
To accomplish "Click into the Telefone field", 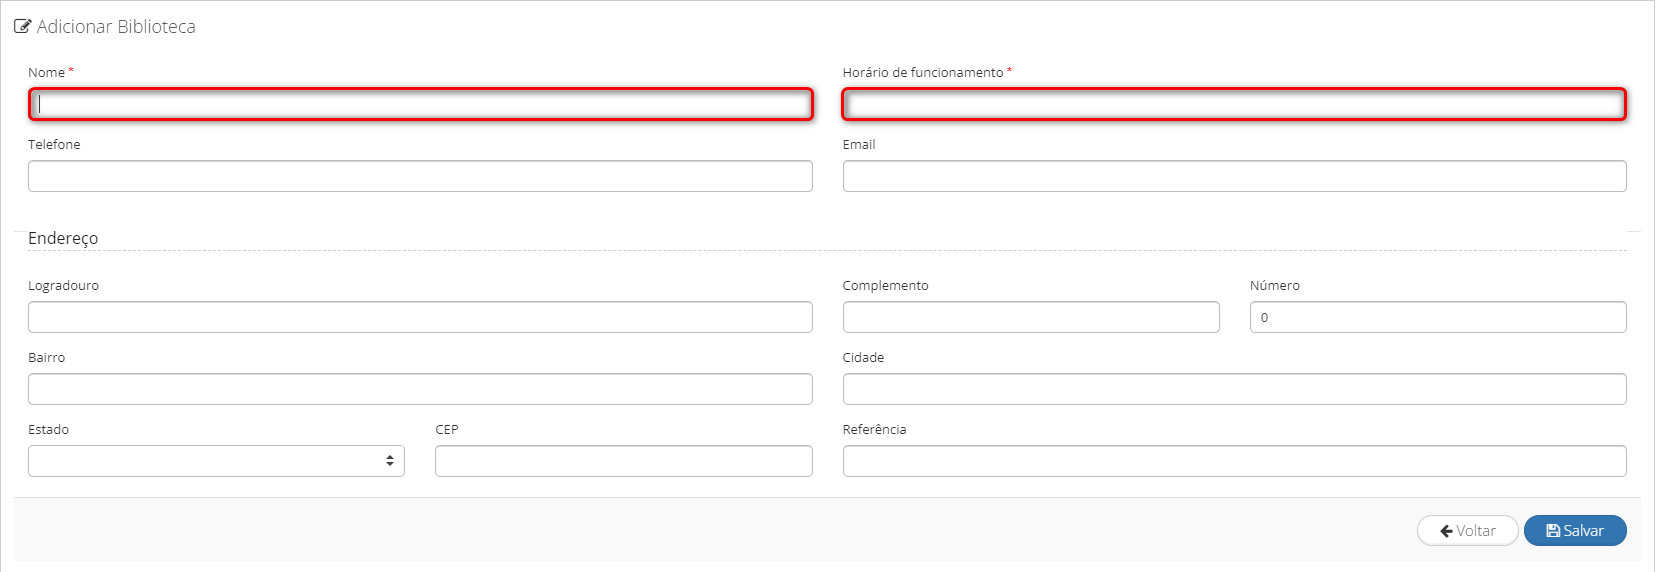I will 420,176.
